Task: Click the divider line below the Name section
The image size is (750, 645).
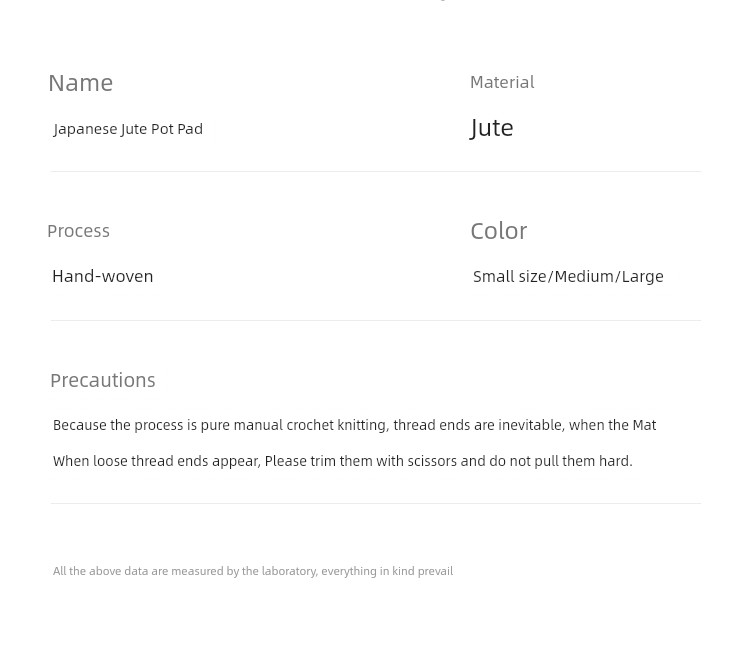Action: 376,171
